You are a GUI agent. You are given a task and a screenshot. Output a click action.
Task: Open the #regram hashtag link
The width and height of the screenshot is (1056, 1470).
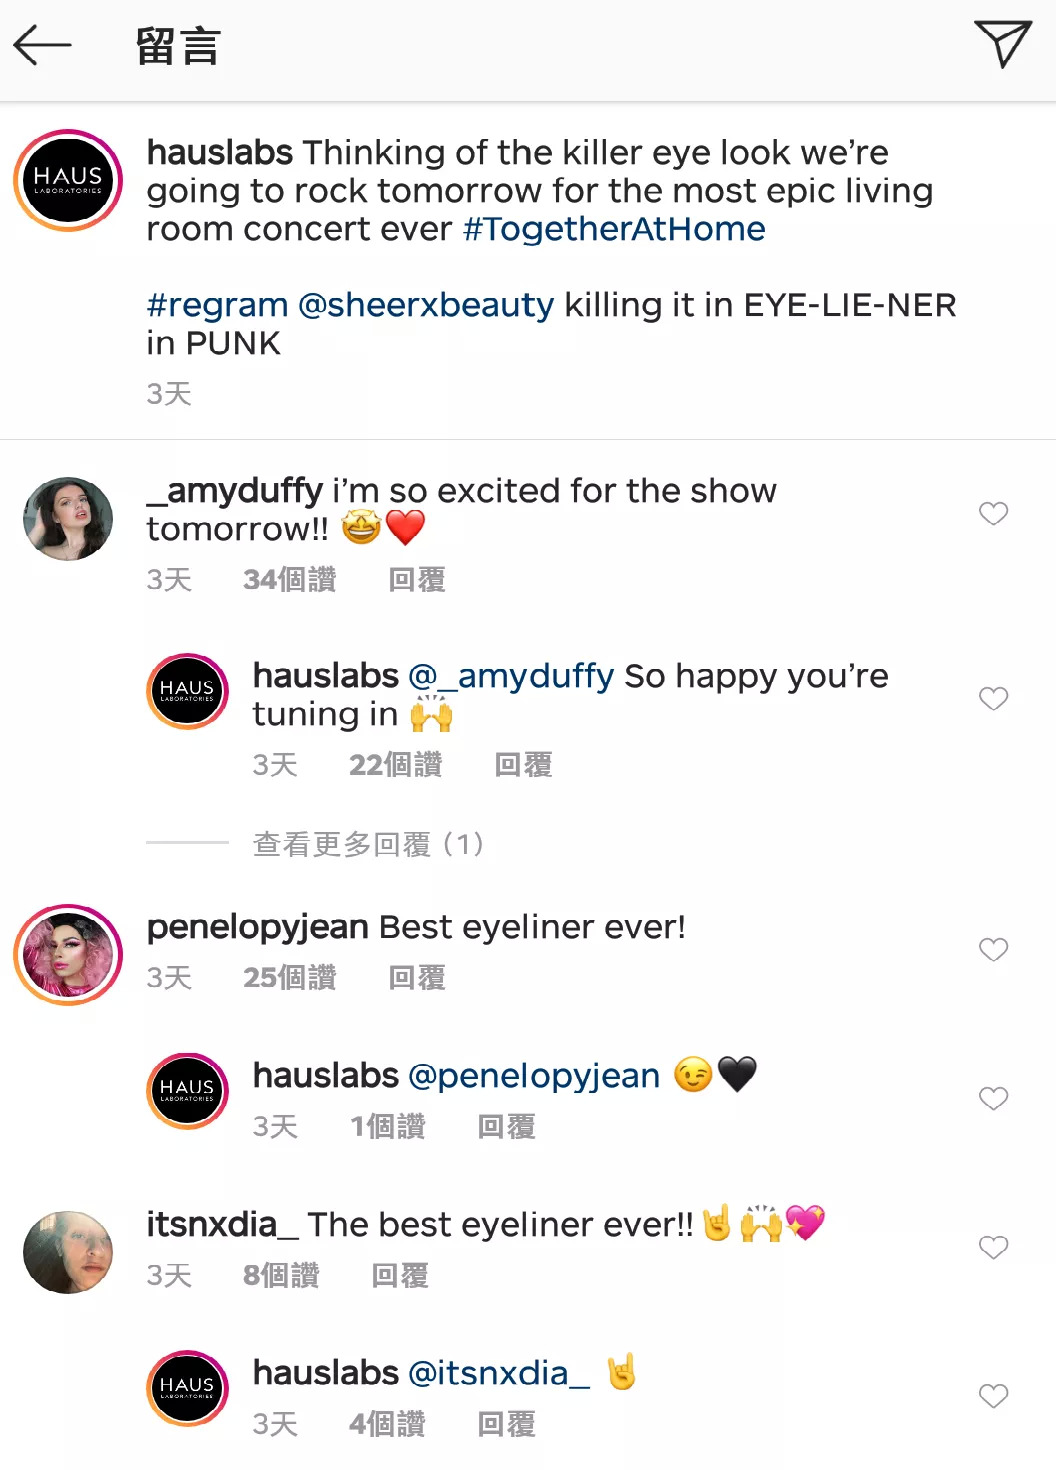(x=217, y=305)
